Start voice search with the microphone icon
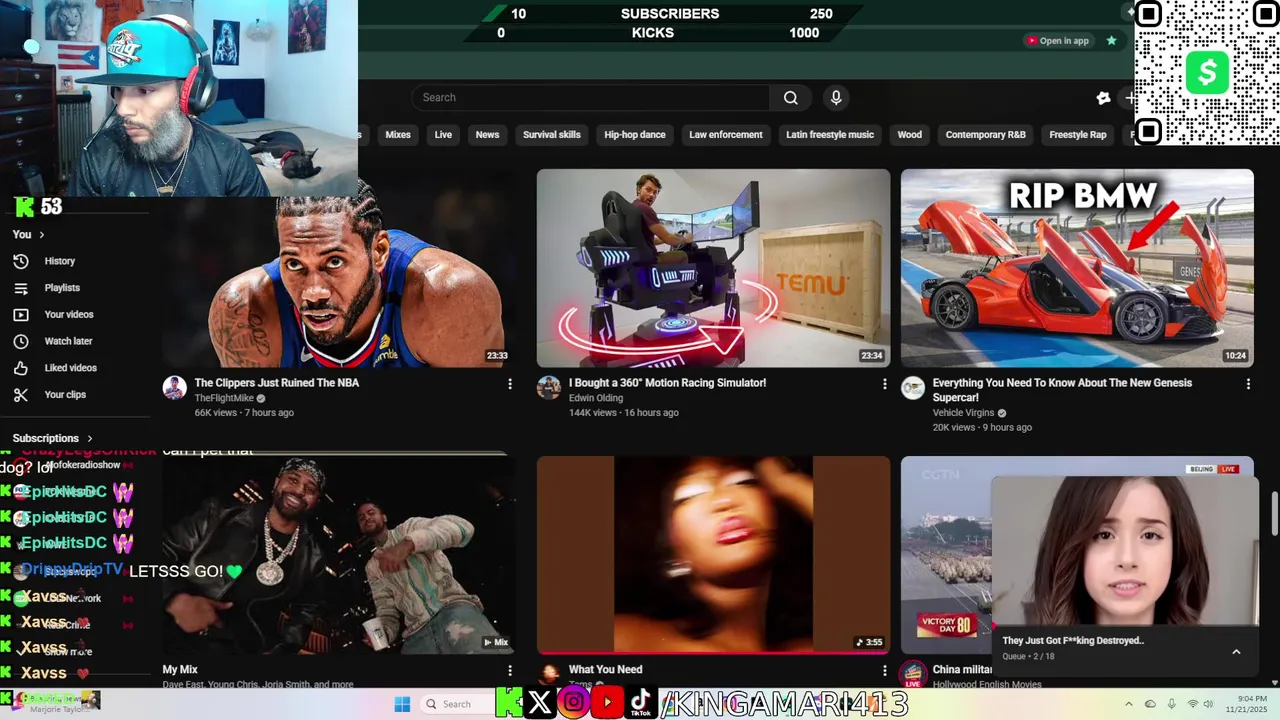 (836, 97)
